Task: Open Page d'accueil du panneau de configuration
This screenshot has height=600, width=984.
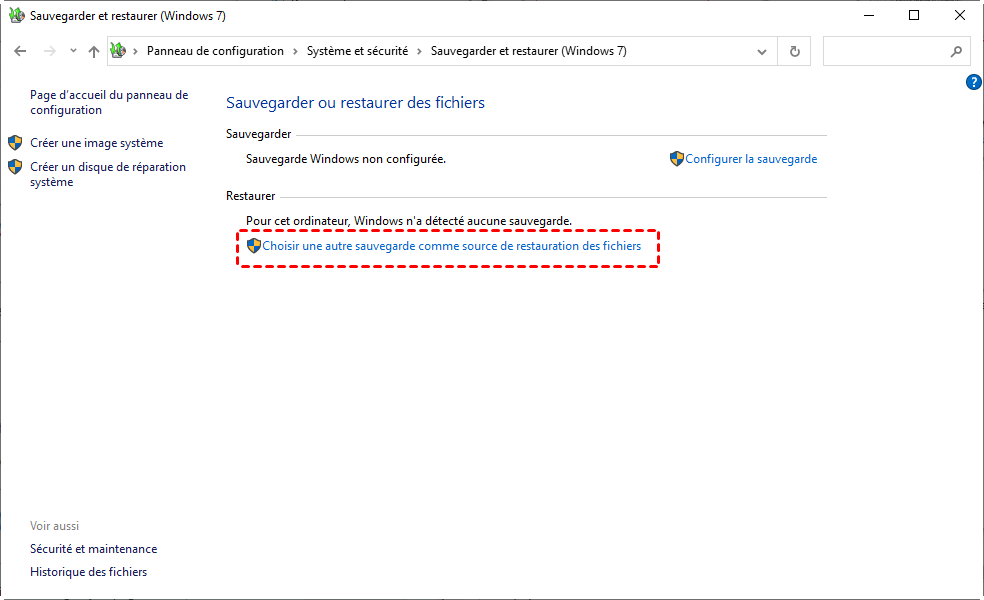Action: (x=109, y=102)
